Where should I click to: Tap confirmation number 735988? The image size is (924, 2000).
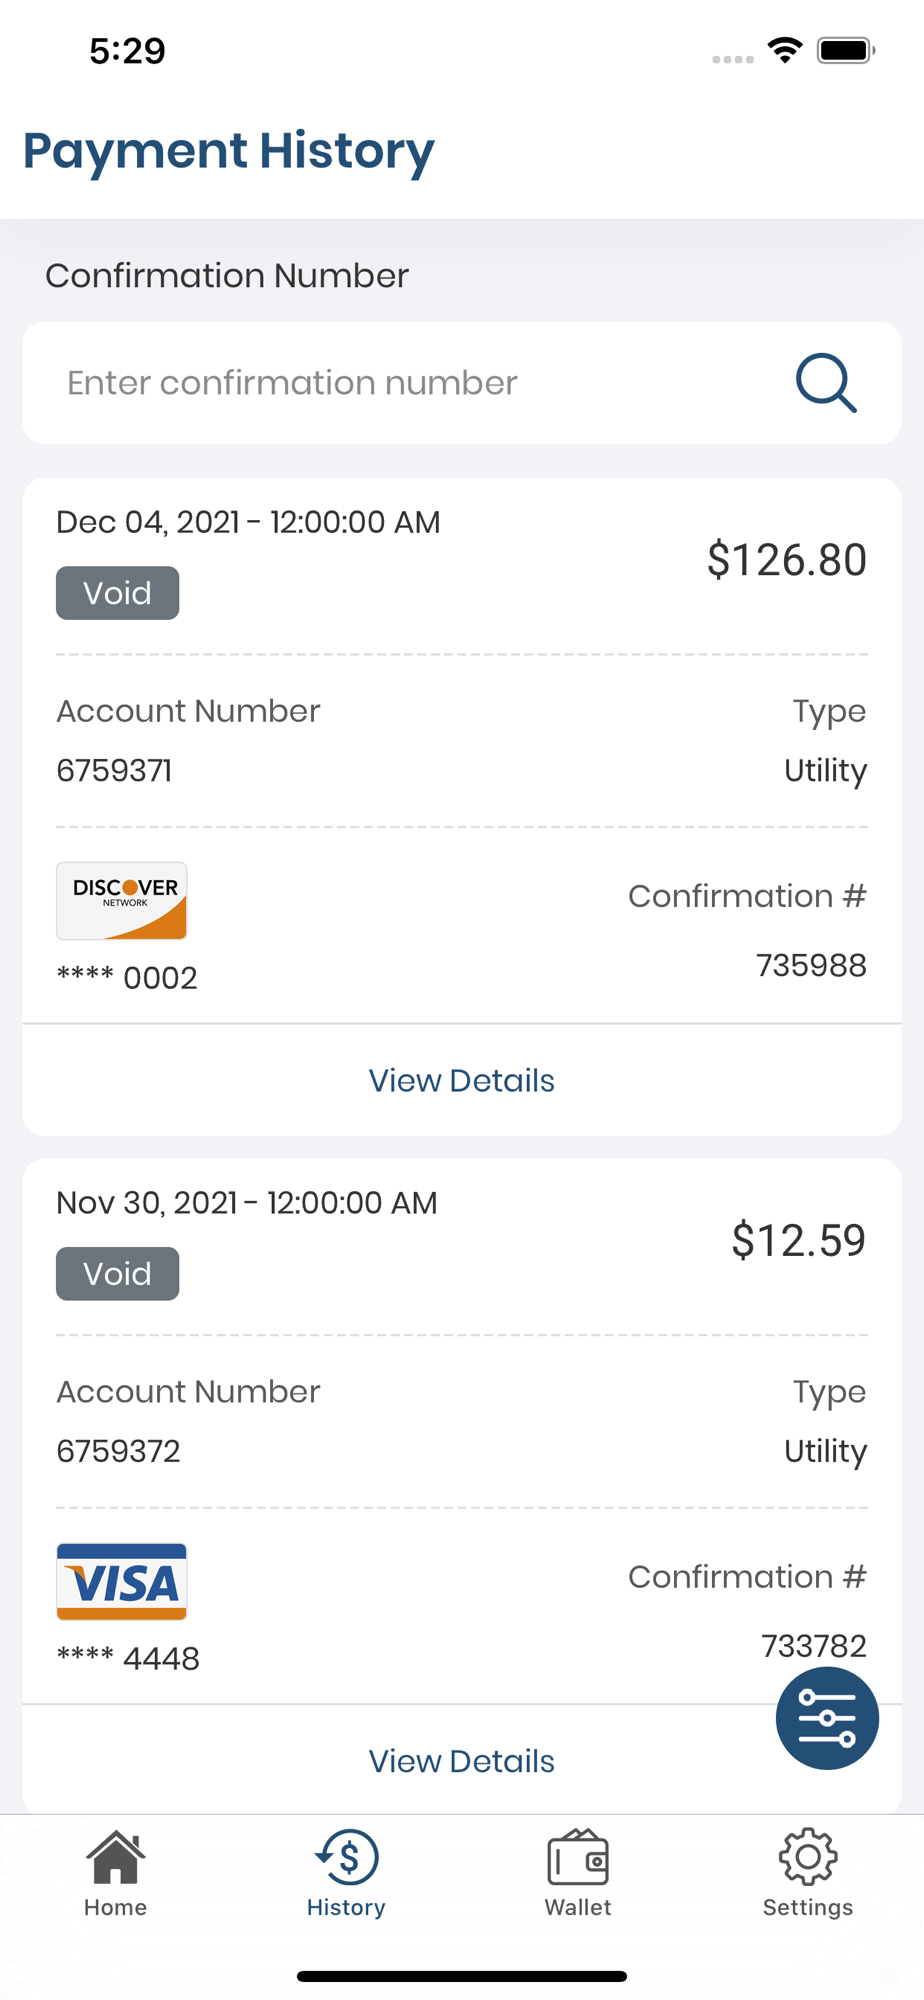[x=811, y=966]
